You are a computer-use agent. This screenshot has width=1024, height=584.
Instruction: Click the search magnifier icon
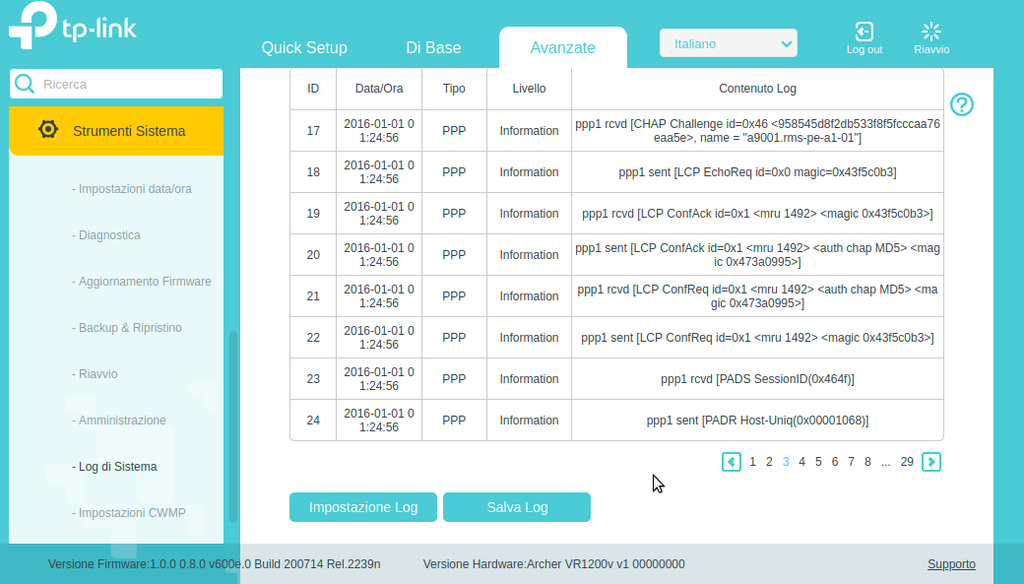point(25,84)
